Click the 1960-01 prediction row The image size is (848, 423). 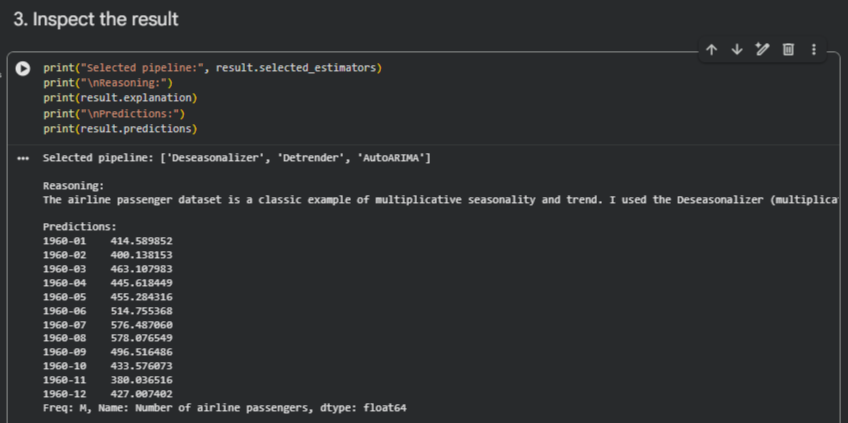tap(108, 241)
